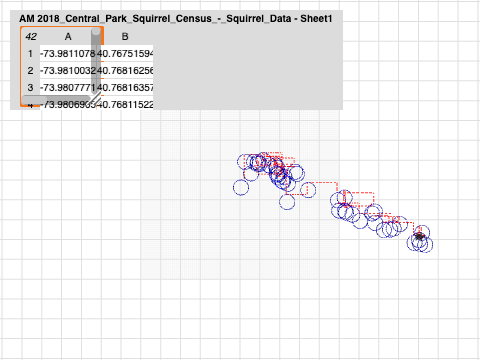Screen dimensions: 480x360
Task: Select column header A
Action: tap(68, 36)
